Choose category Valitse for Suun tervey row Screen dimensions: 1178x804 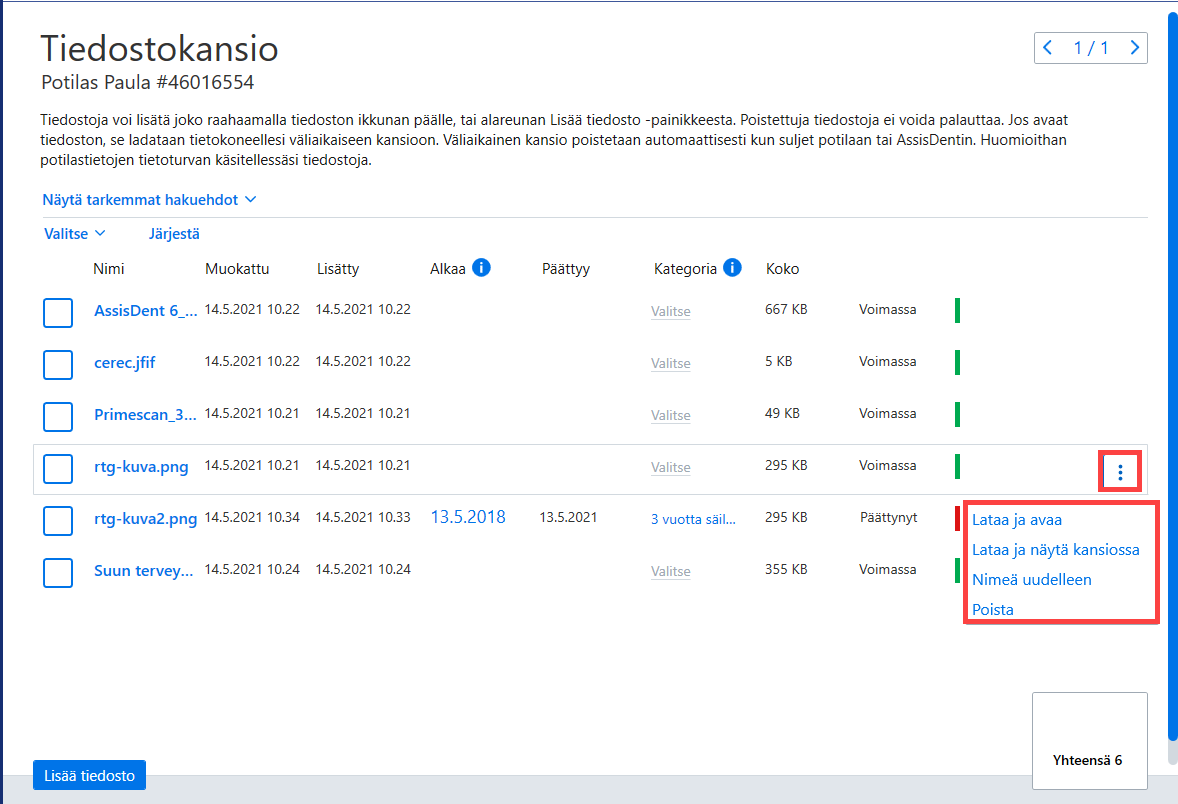(671, 571)
